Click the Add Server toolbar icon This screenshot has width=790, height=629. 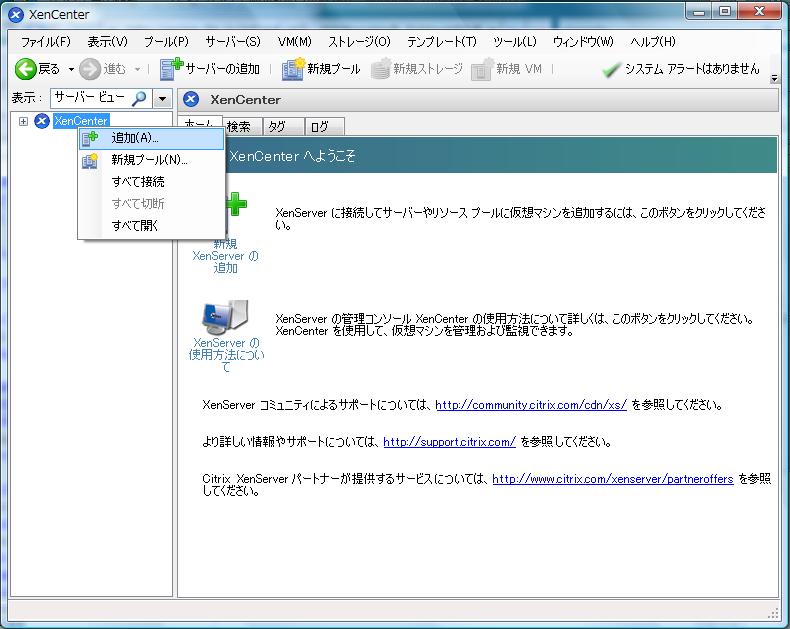coord(171,69)
